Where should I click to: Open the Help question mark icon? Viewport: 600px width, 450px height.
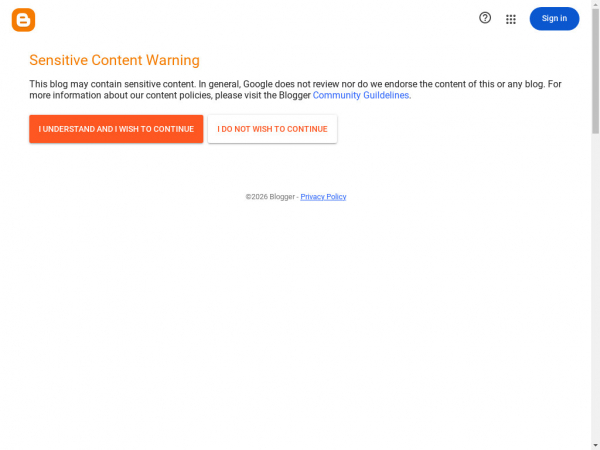[x=485, y=18]
